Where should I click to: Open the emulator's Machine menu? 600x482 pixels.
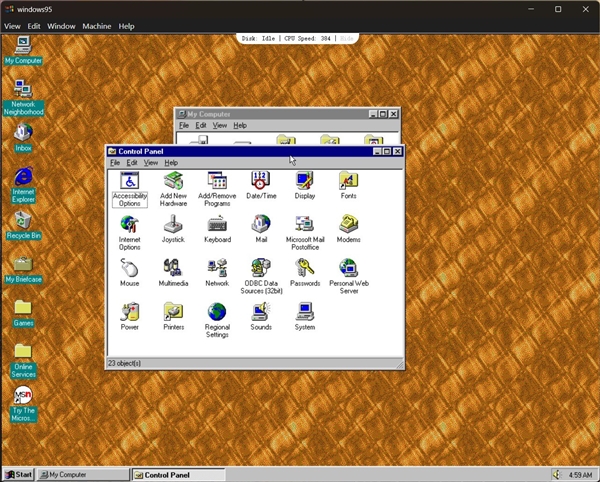tap(97, 26)
